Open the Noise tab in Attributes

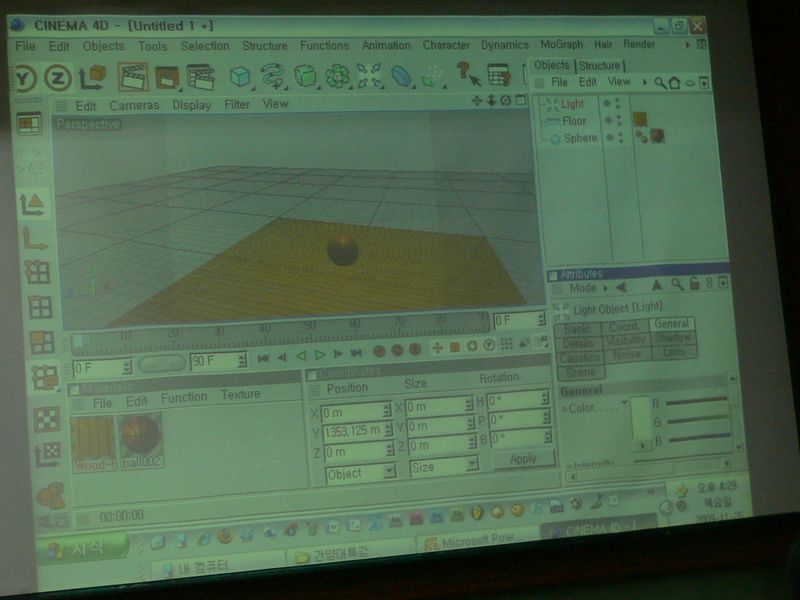click(x=627, y=355)
